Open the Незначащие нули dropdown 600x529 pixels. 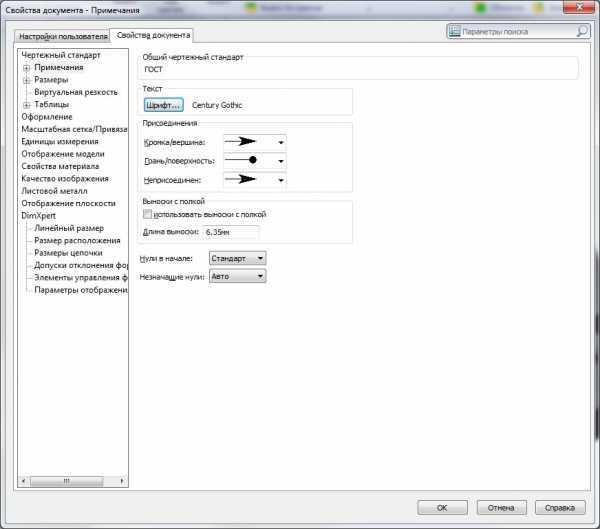pos(237,276)
